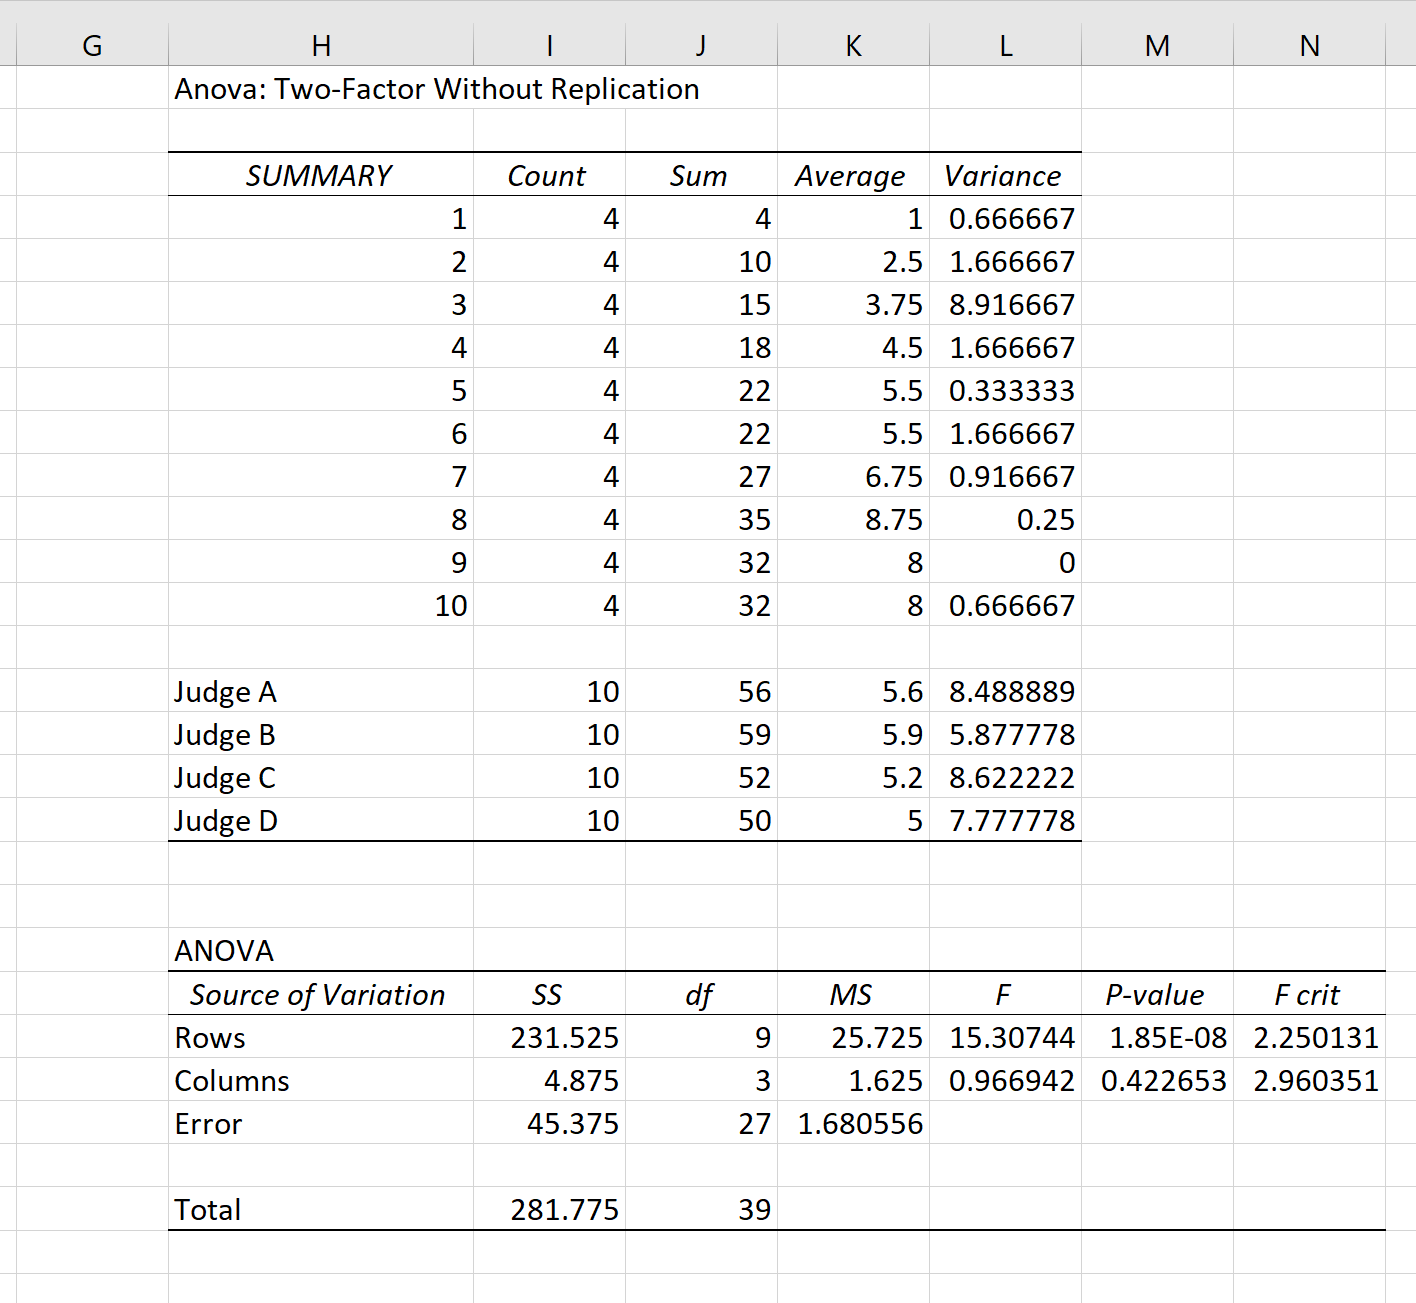Select column K header
This screenshot has width=1416, height=1303.
[x=853, y=45]
